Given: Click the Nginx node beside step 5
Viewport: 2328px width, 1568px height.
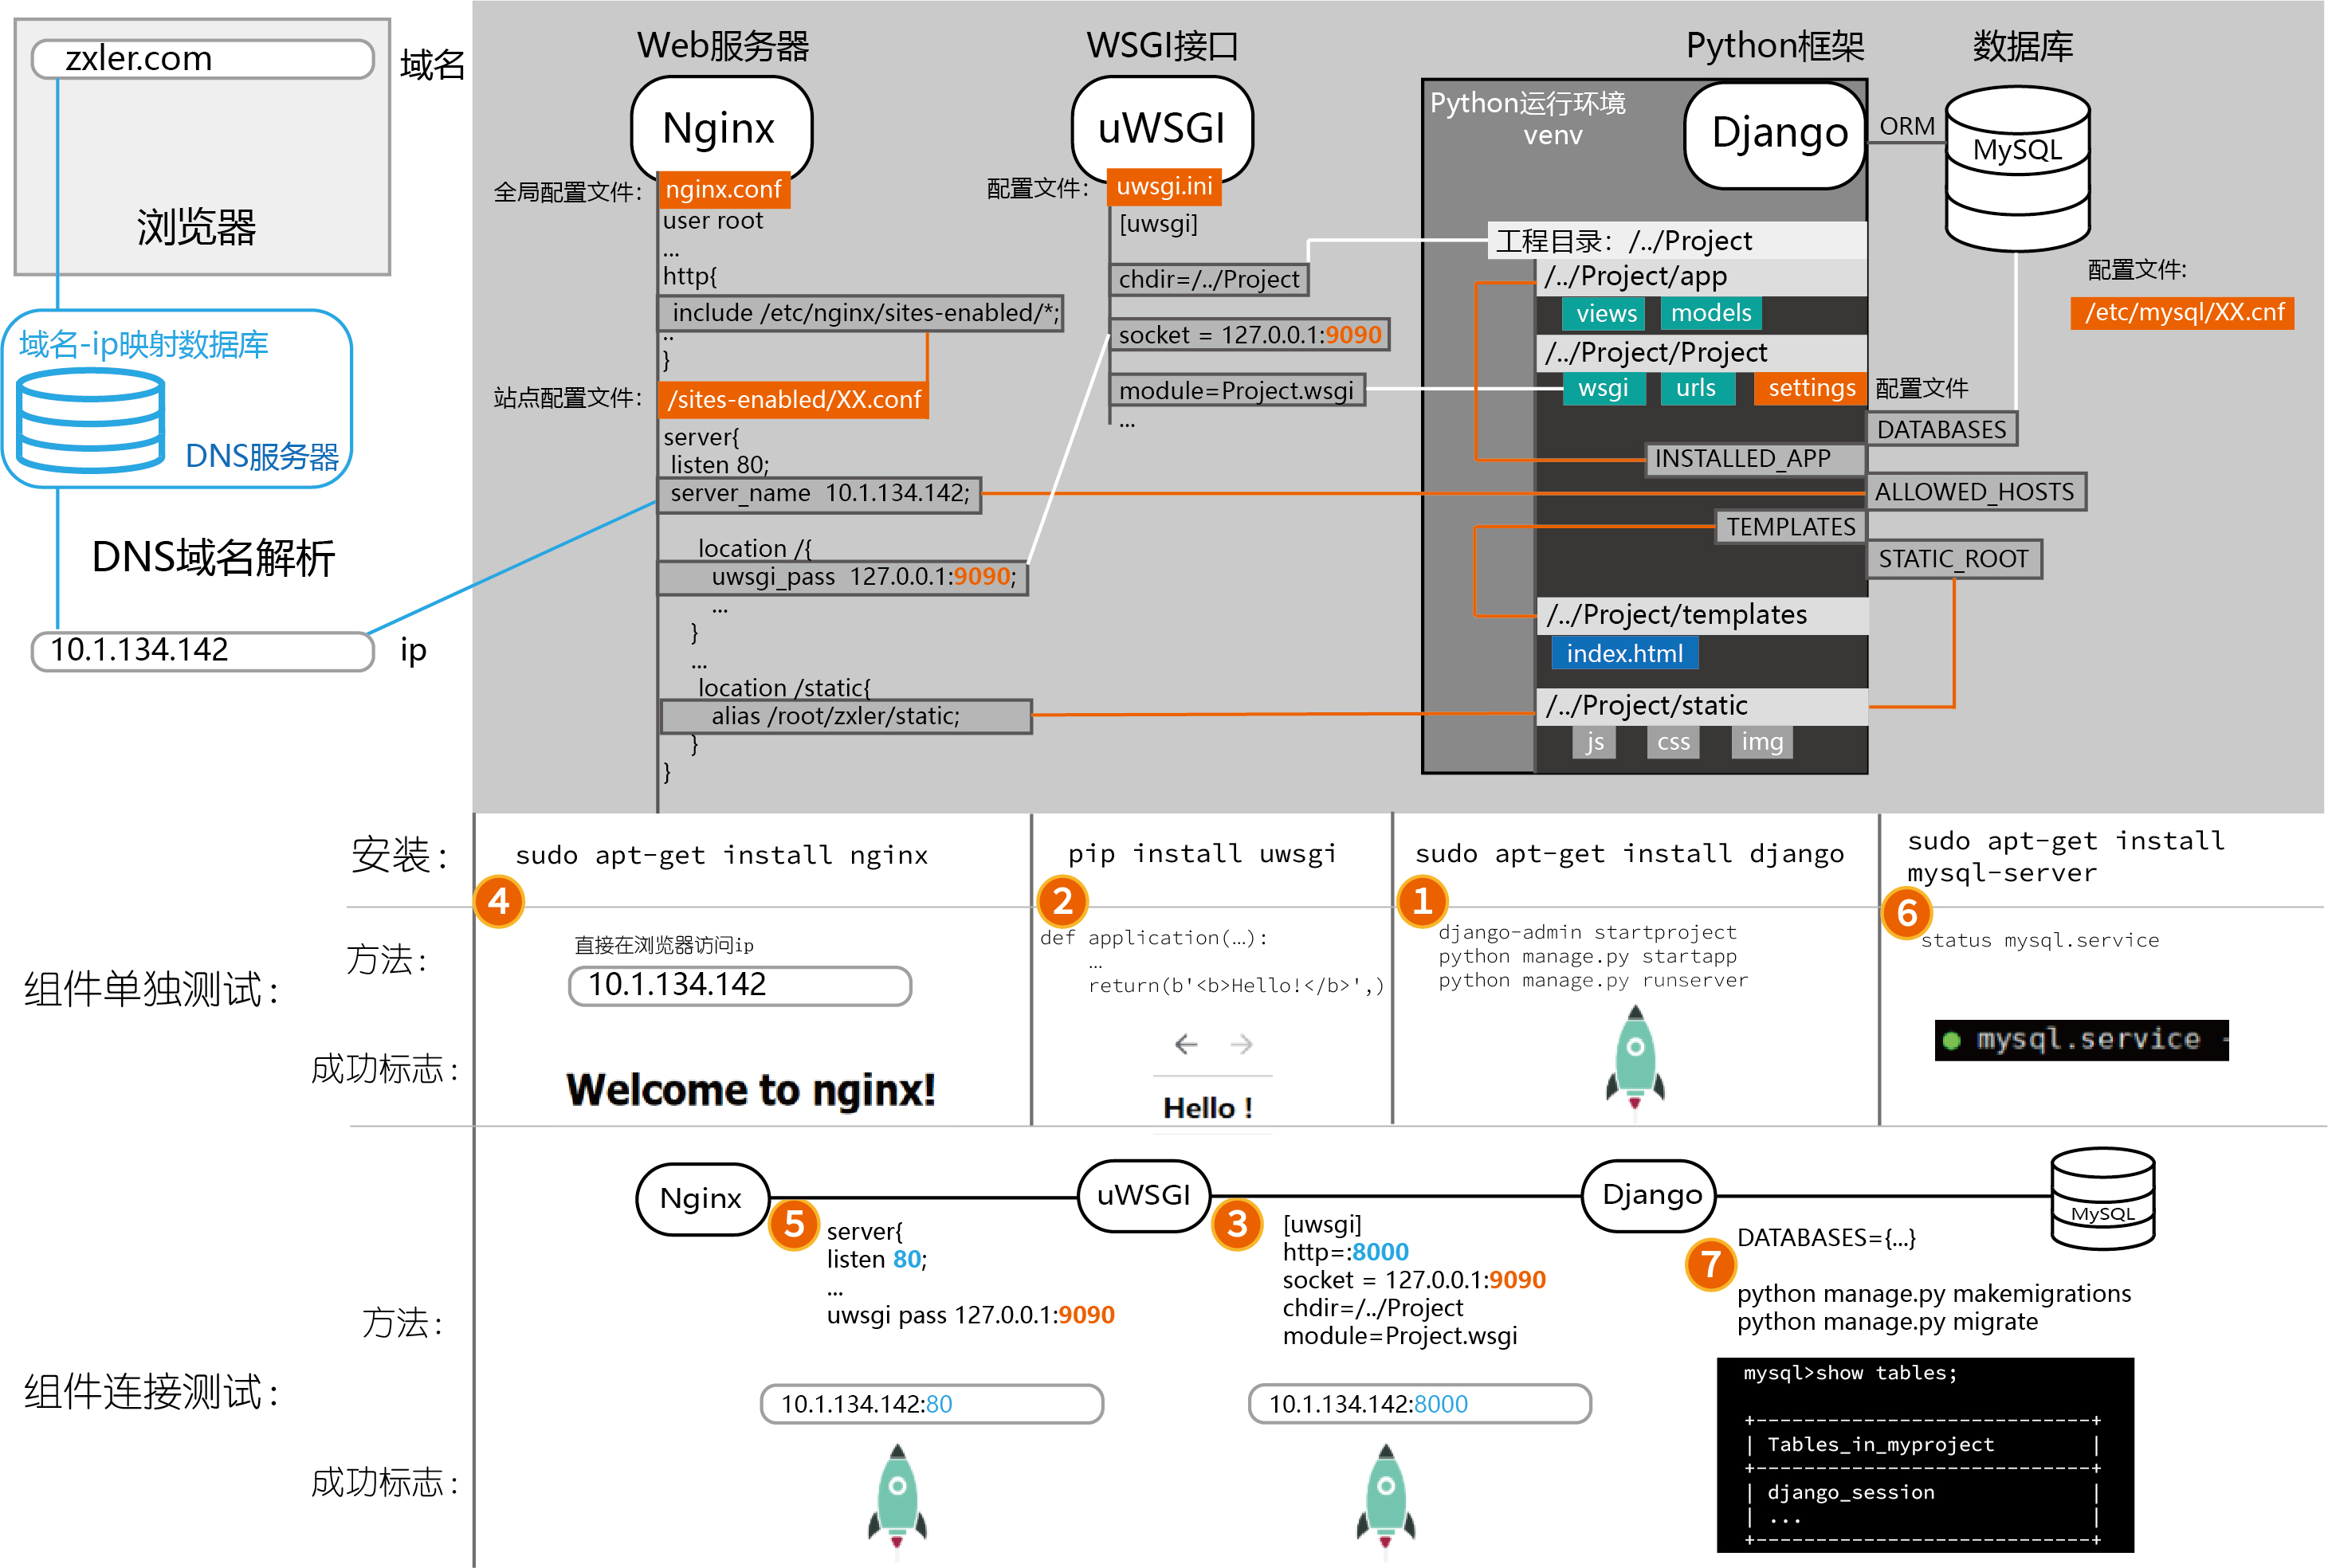Looking at the screenshot, I should click(x=702, y=1198).
